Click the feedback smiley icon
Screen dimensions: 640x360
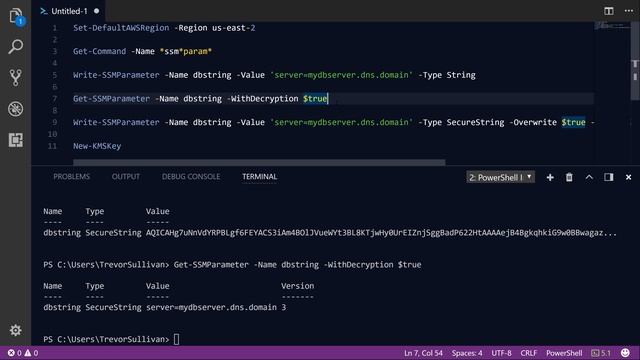(x=625, y=353)
